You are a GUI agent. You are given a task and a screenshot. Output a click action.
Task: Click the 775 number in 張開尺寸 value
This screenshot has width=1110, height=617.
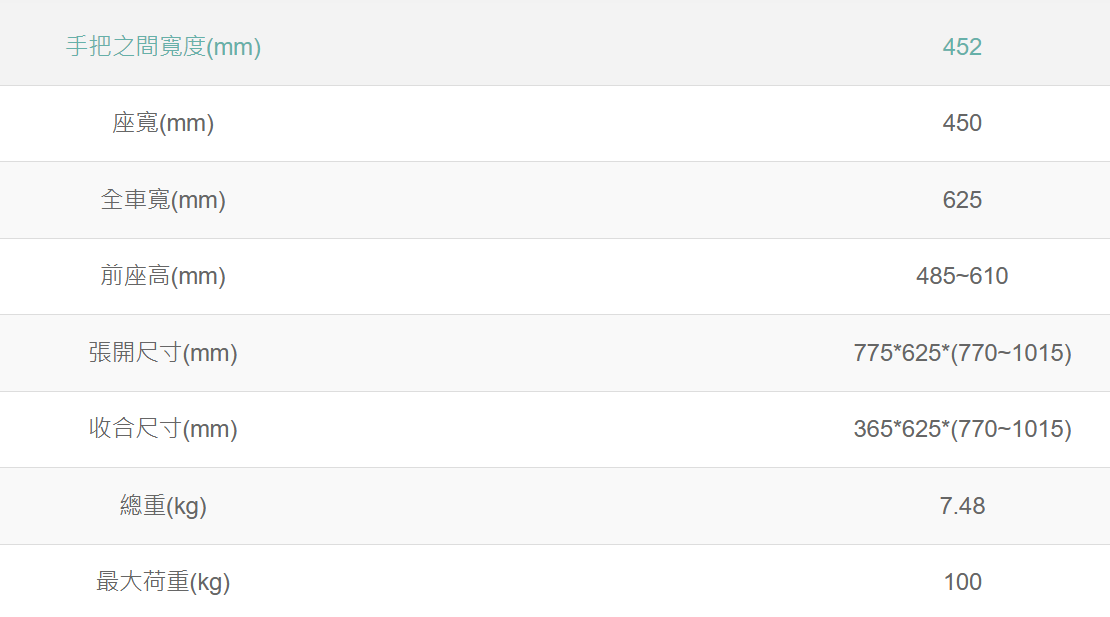872,353
